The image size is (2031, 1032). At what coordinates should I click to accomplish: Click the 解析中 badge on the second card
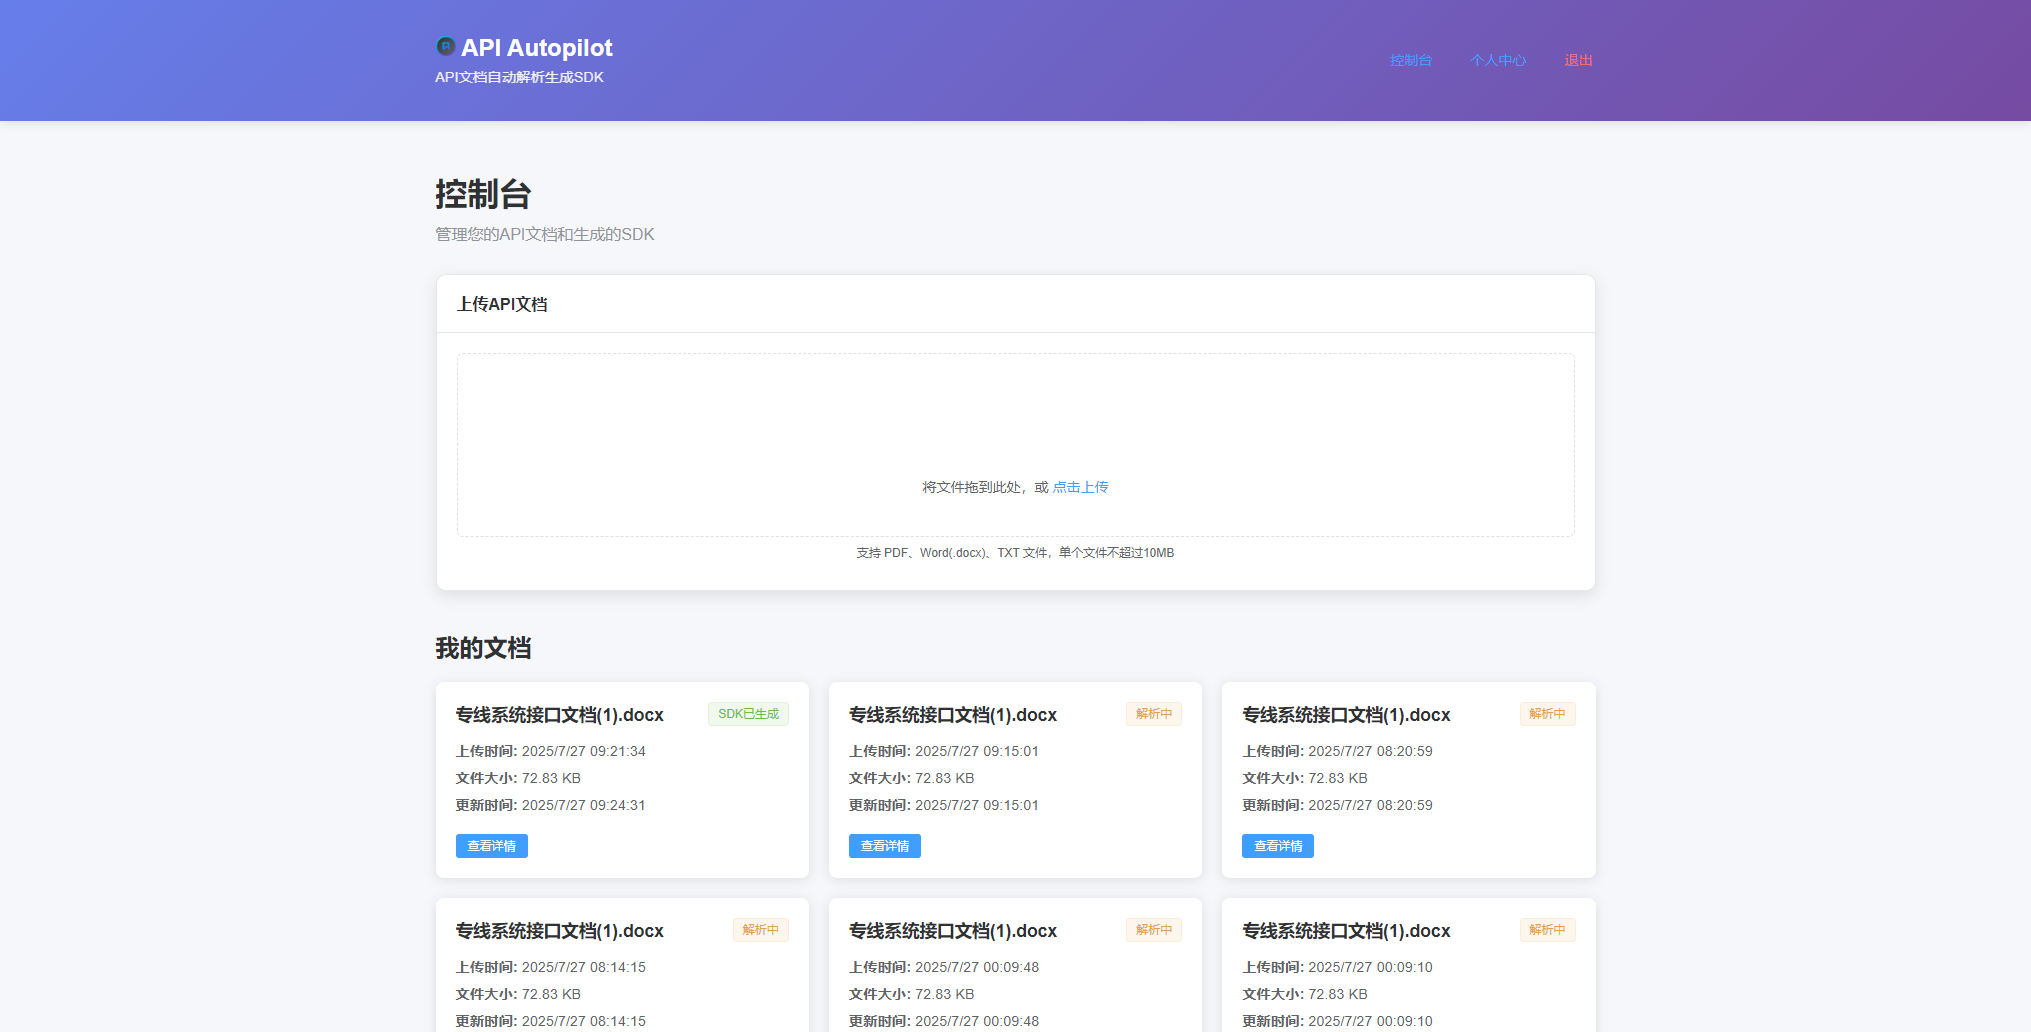tap(1153, 713)
